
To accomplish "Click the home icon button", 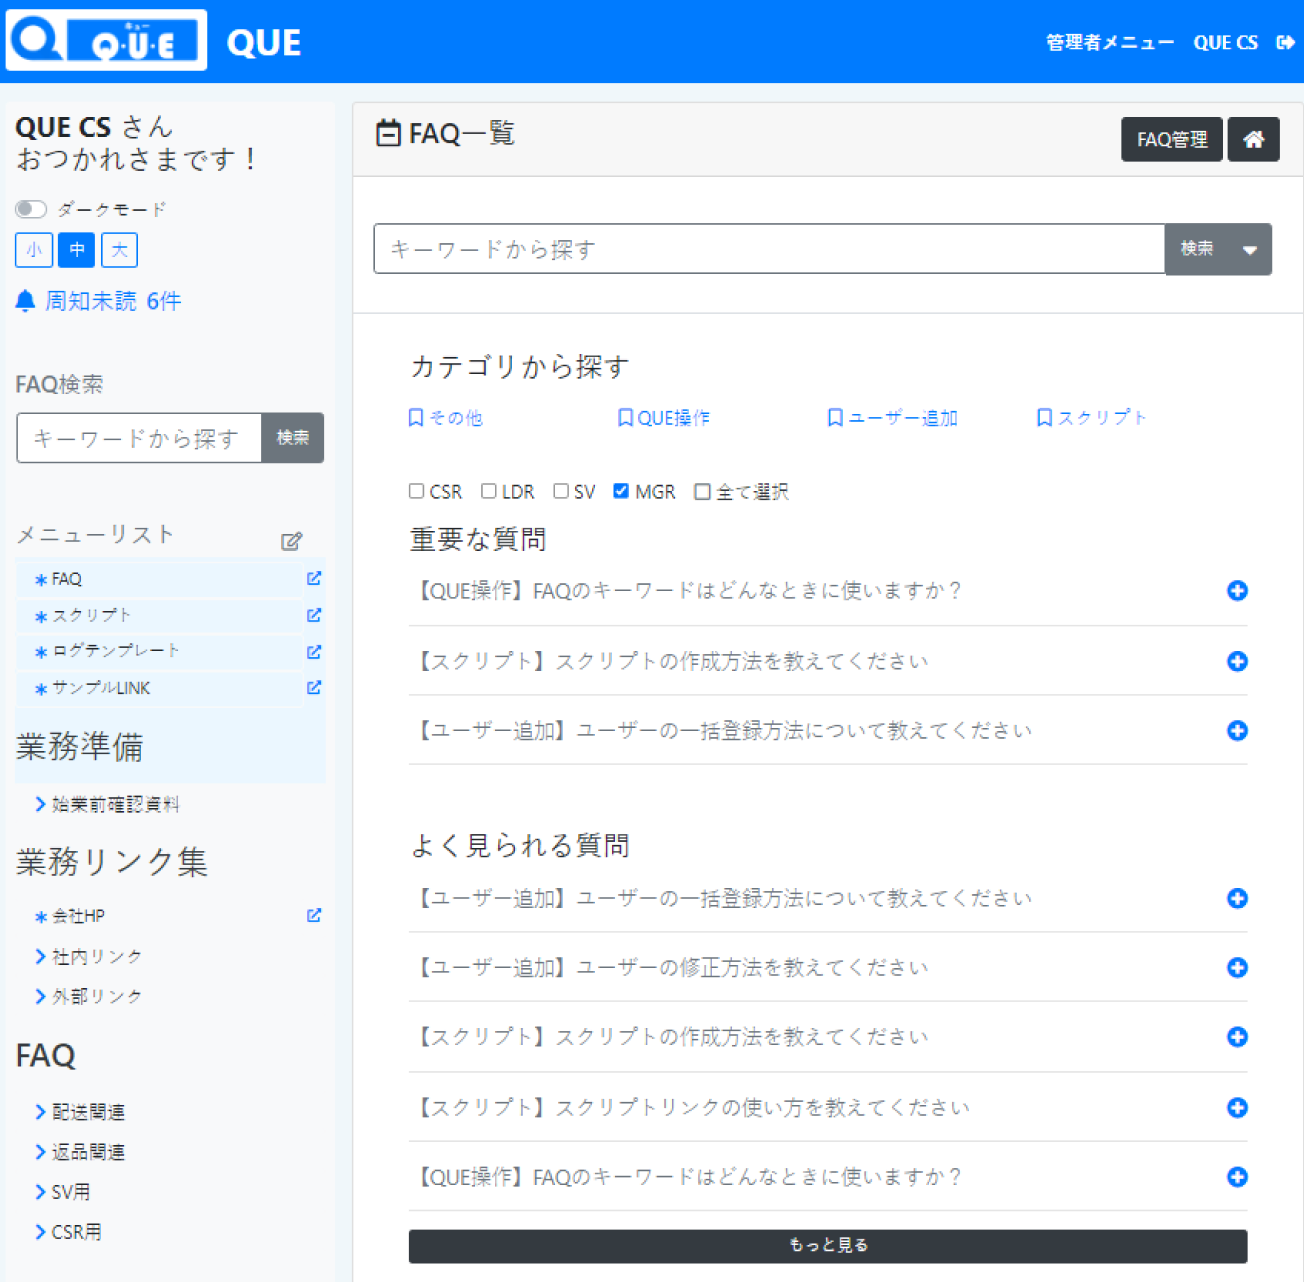I will [1253, 139].
